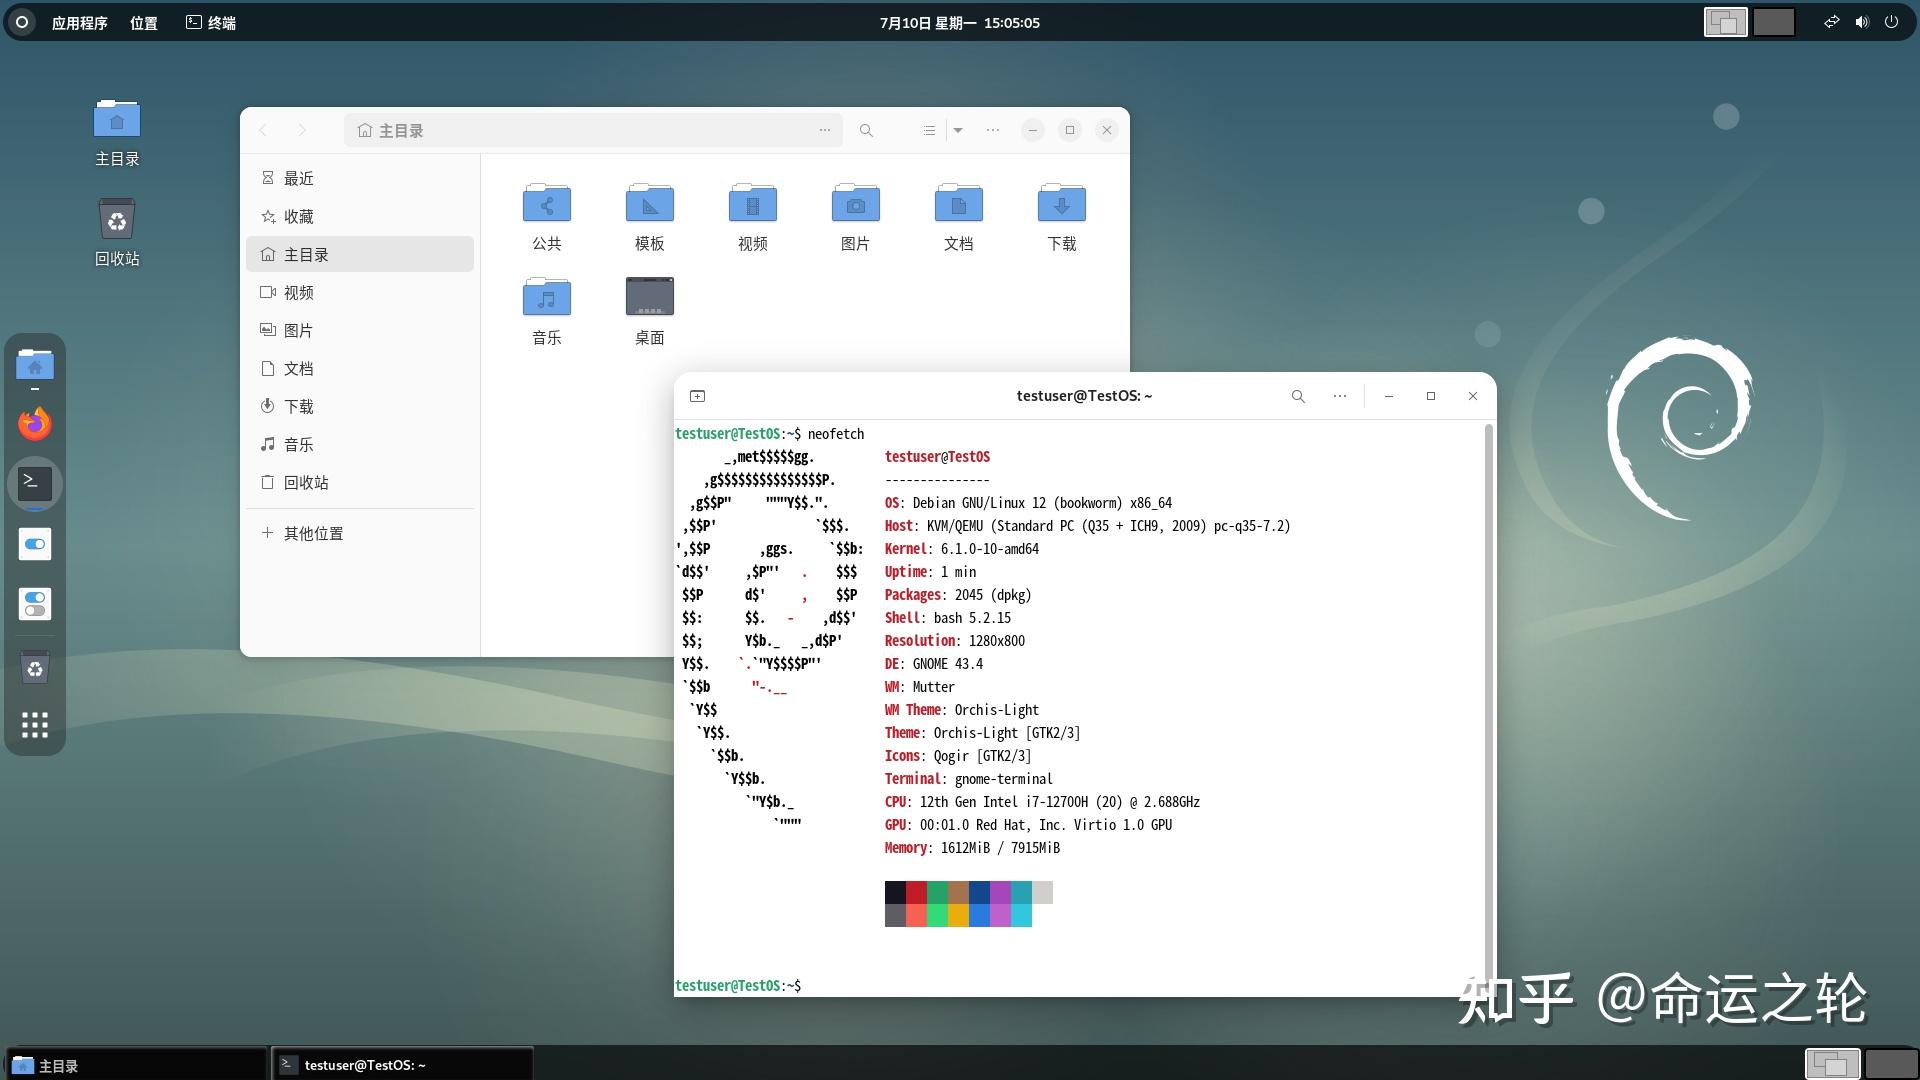Screen dimensions: 1920x1080
Task: Open Firefox from the dock
Action: 35,423
